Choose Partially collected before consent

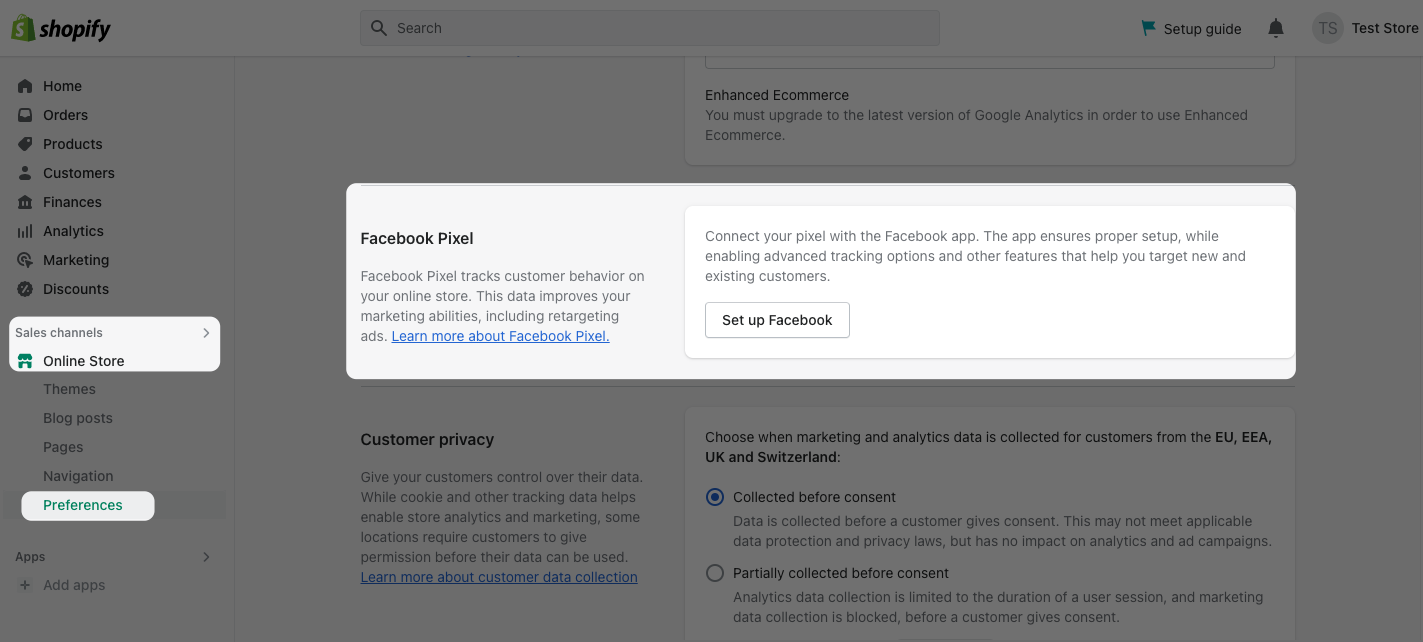715,573
